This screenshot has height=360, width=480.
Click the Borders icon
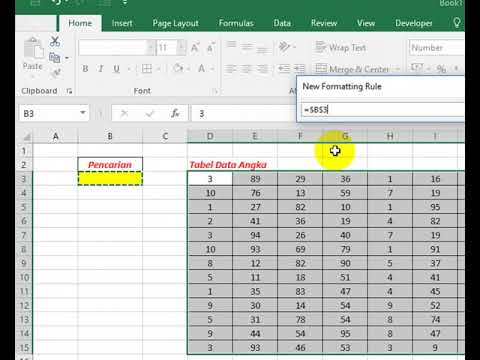[x=146, y=69]
